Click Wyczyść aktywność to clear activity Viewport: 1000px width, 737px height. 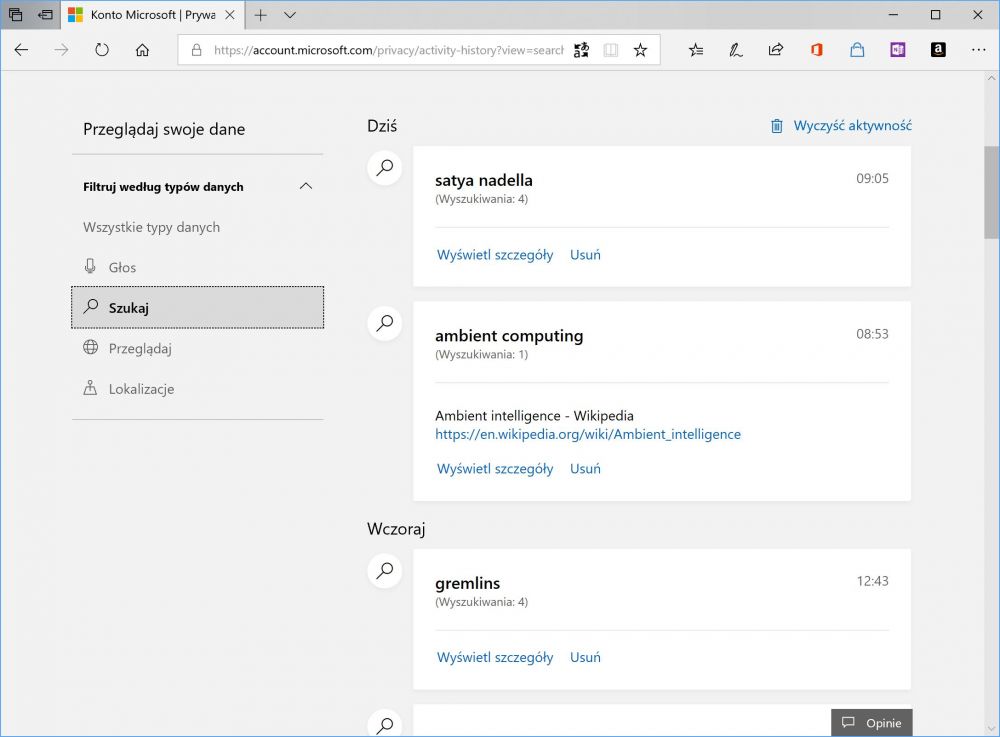coord(852,126)
